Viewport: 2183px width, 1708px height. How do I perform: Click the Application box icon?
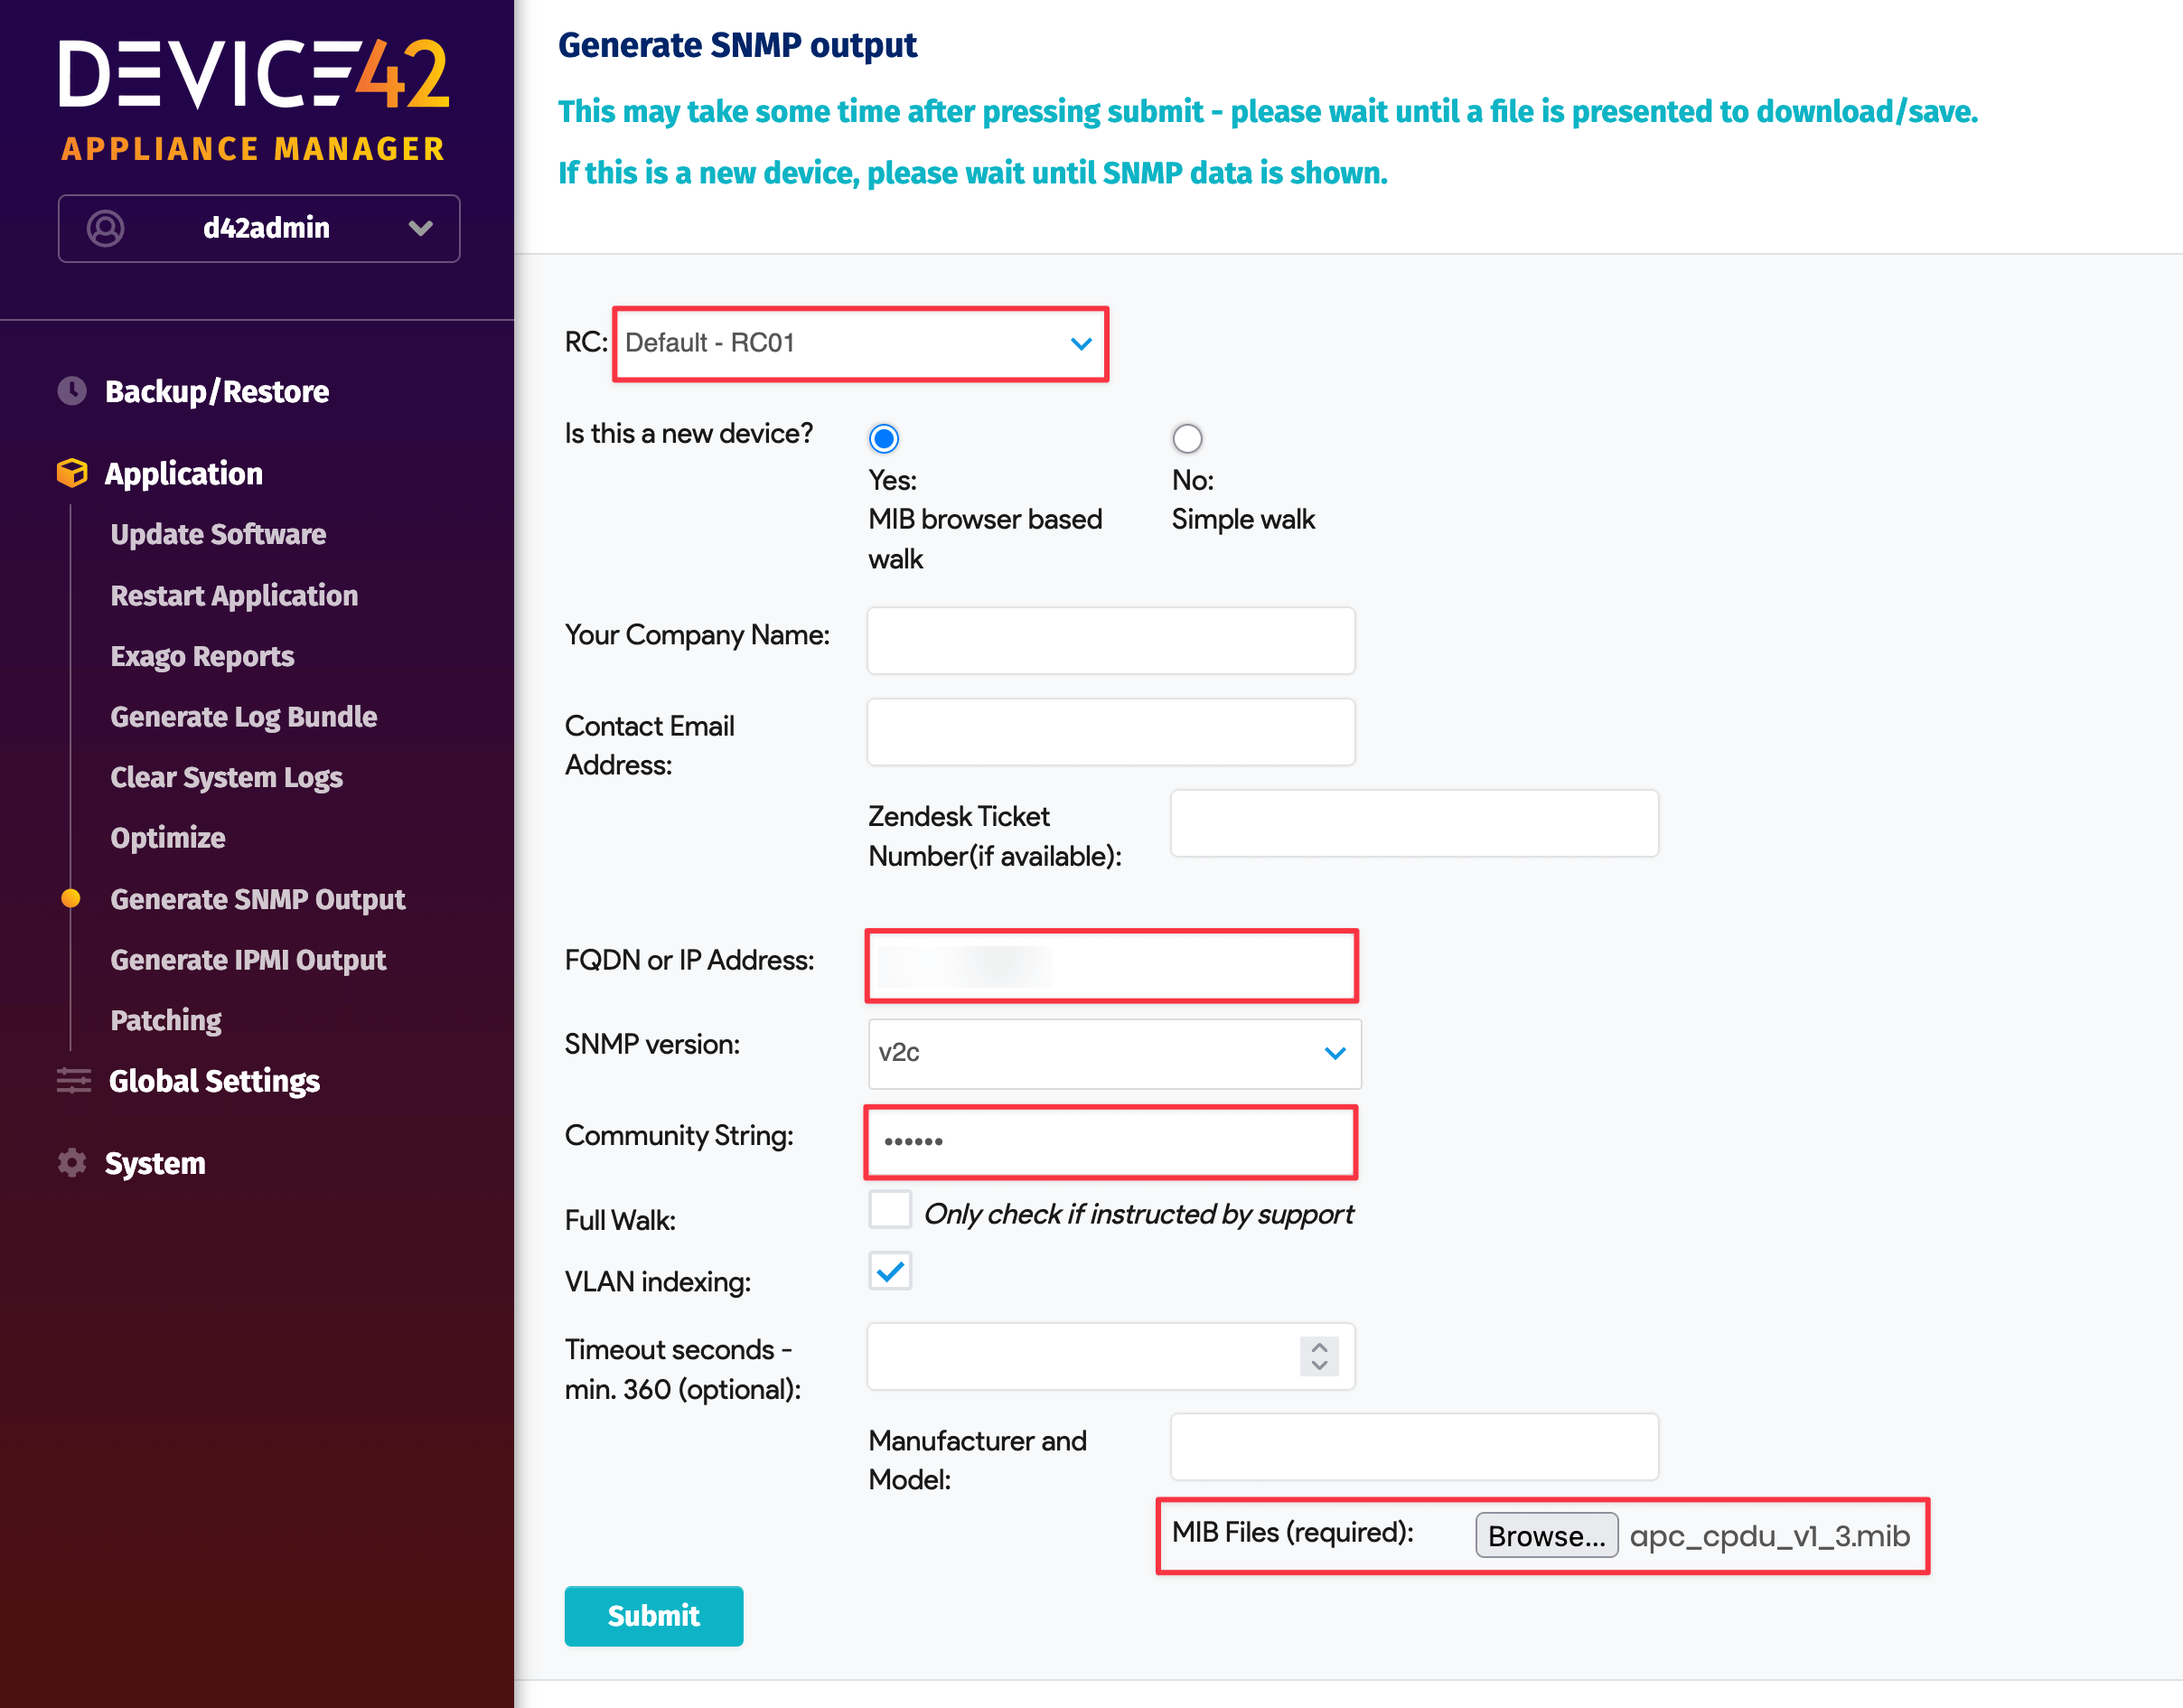72,473
